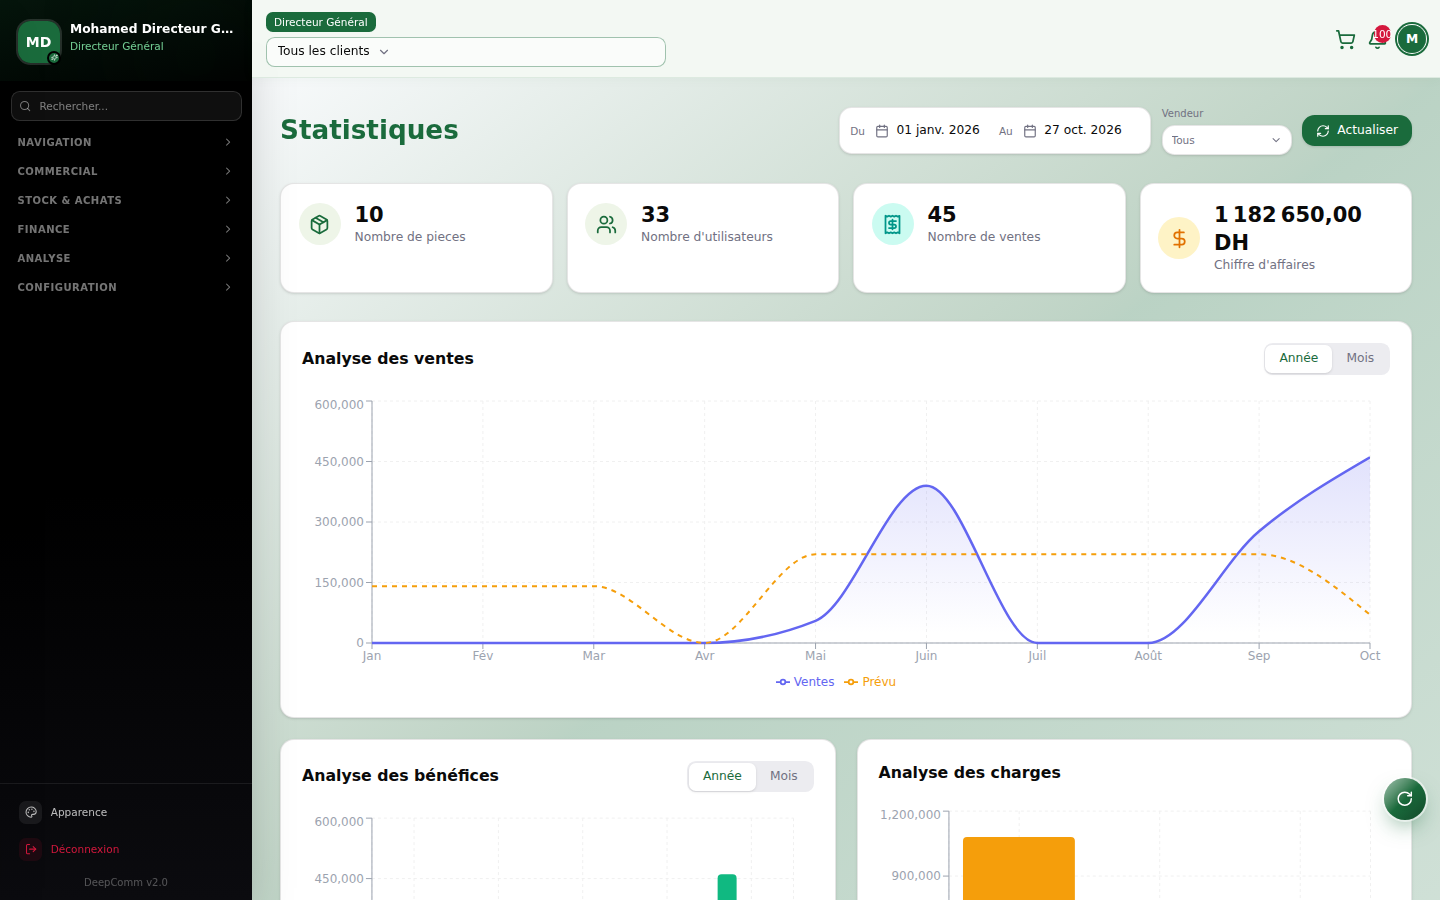Click the Actualiser button
The image size is (1440, 900).
(x=1357, y=130)
